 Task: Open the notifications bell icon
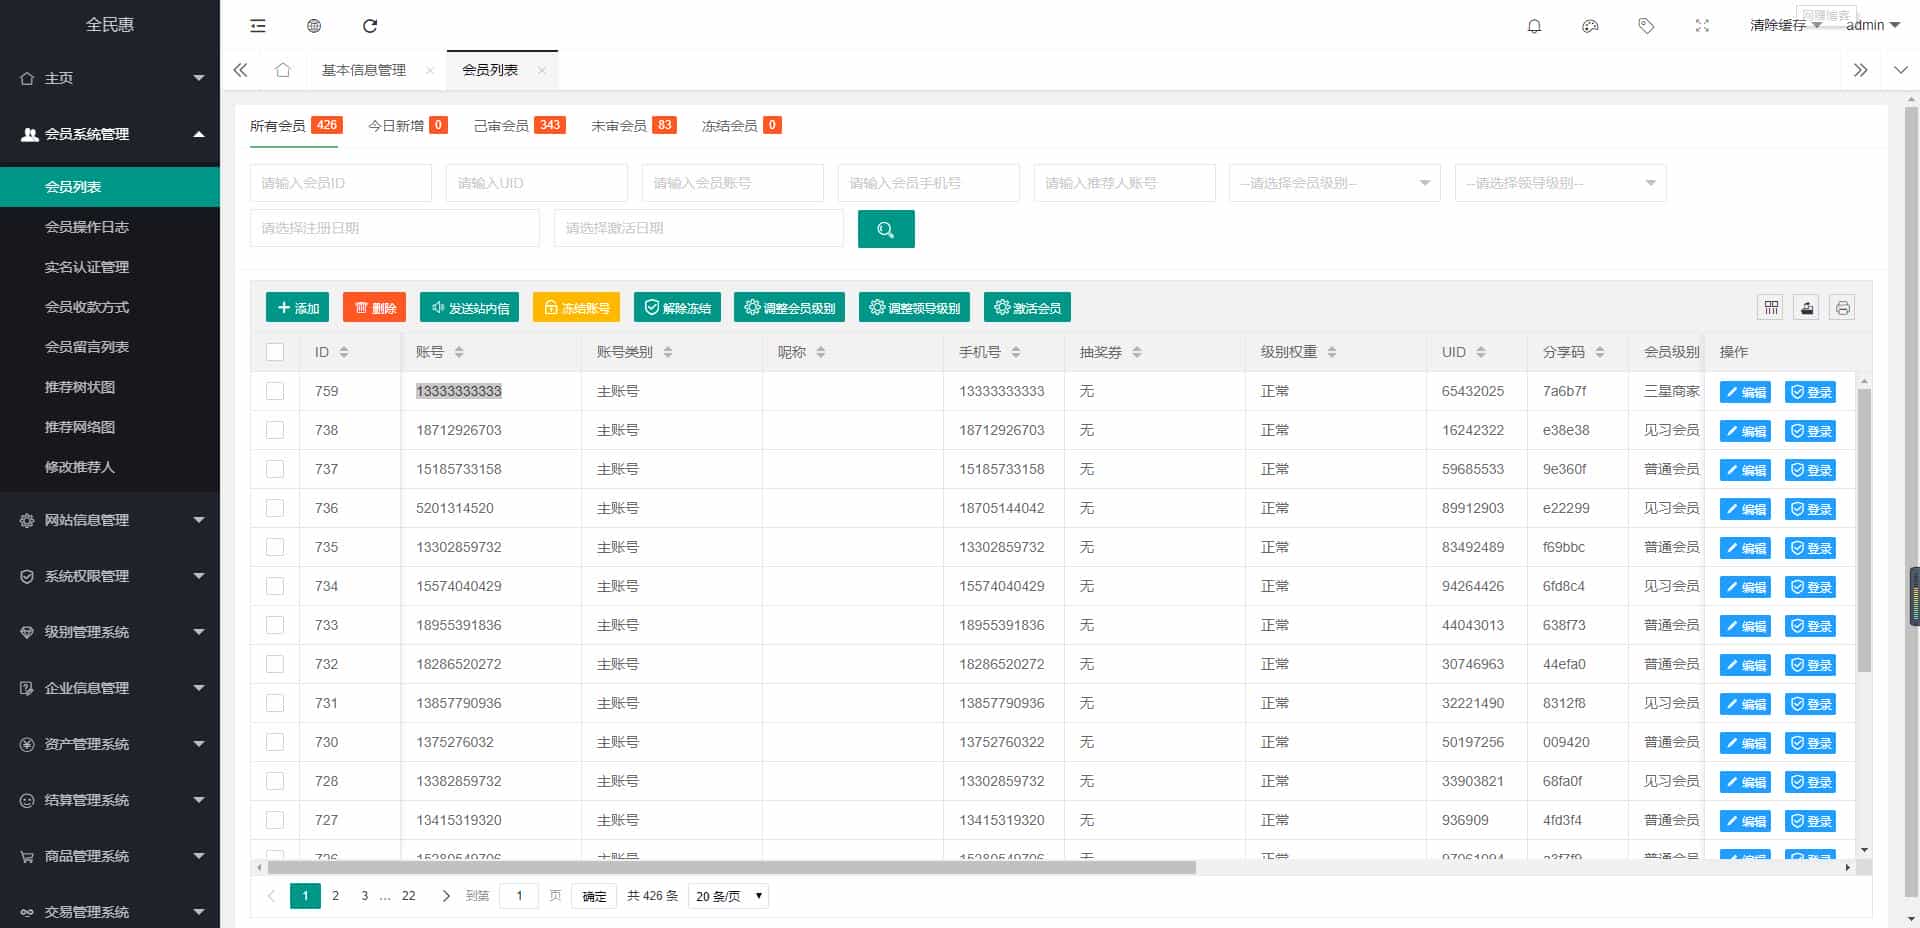pyautogui.click(x=1534, y=26)
